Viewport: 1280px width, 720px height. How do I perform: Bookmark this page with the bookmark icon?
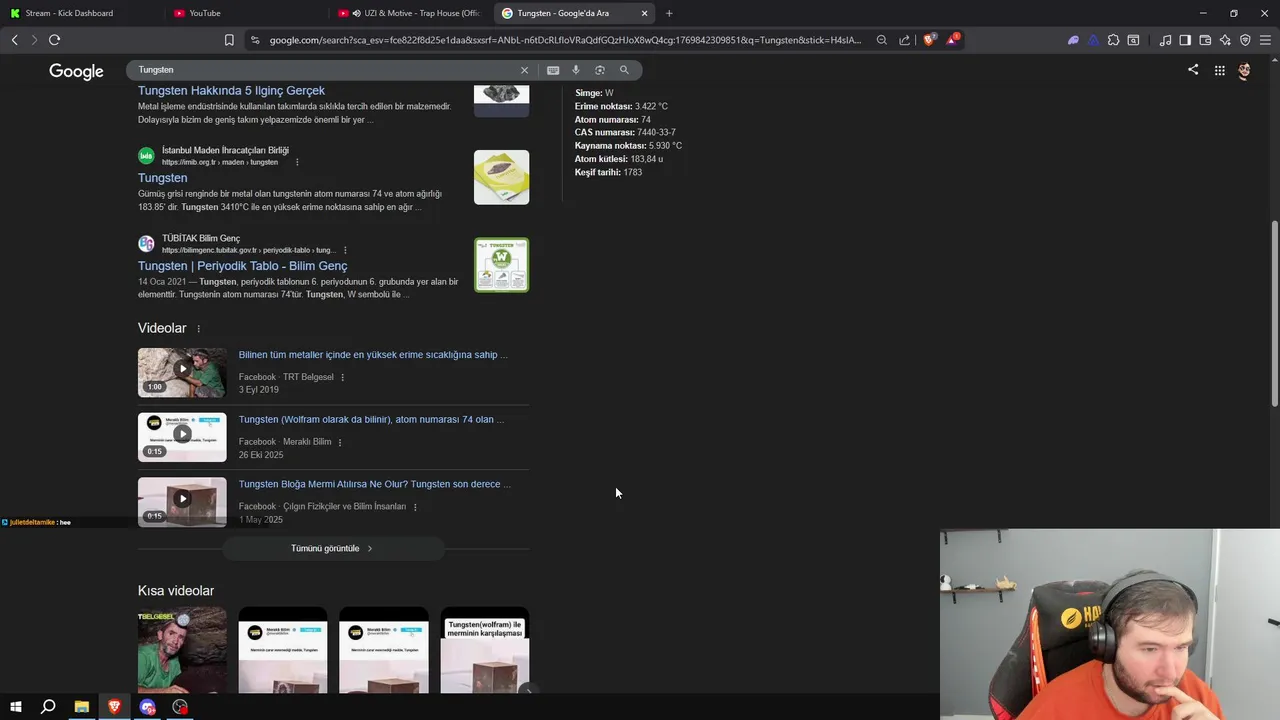click(229, 40)
